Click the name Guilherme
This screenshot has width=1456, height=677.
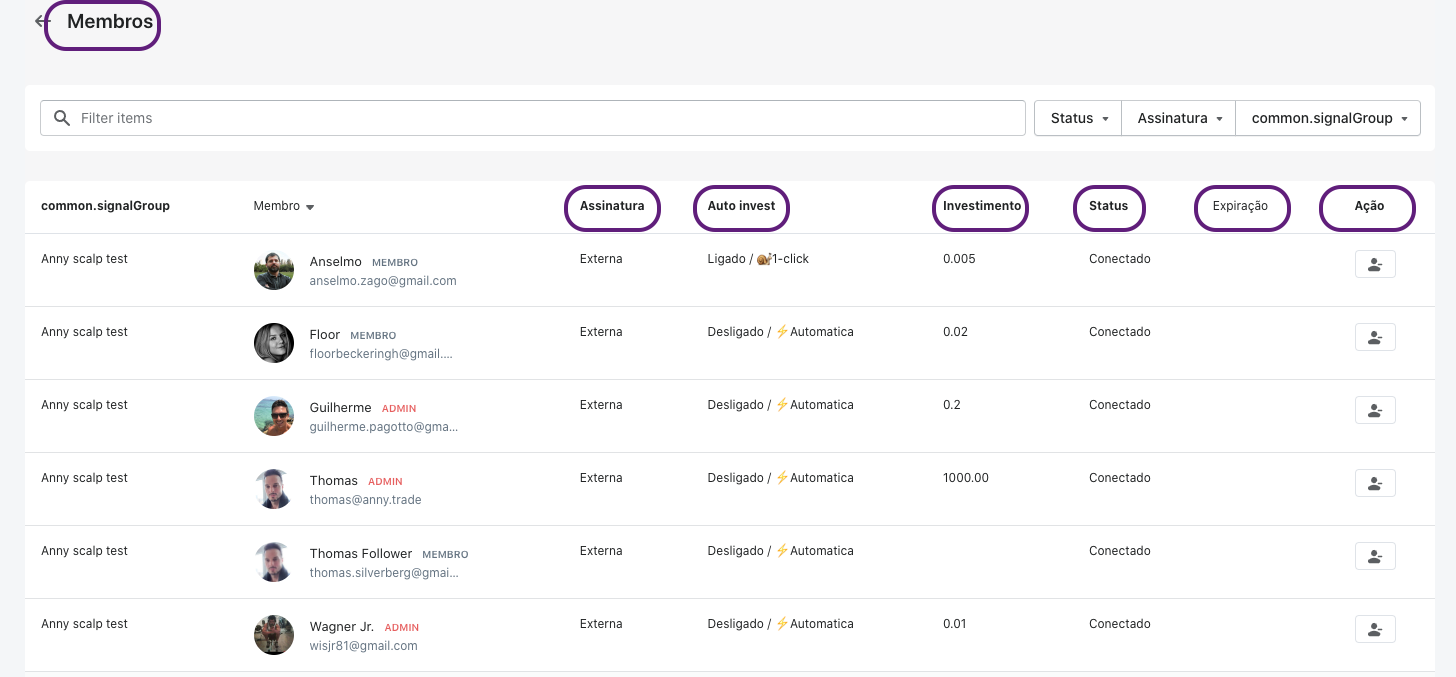point(341,408)
